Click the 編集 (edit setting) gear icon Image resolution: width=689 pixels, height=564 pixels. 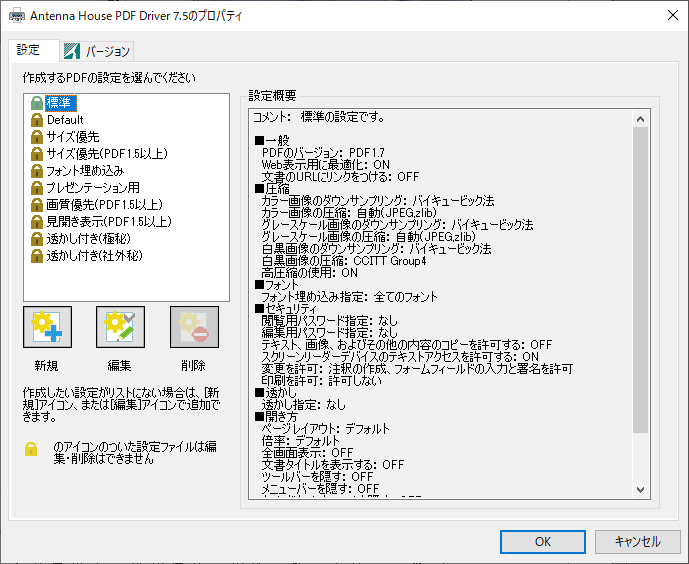pos(120,327)
